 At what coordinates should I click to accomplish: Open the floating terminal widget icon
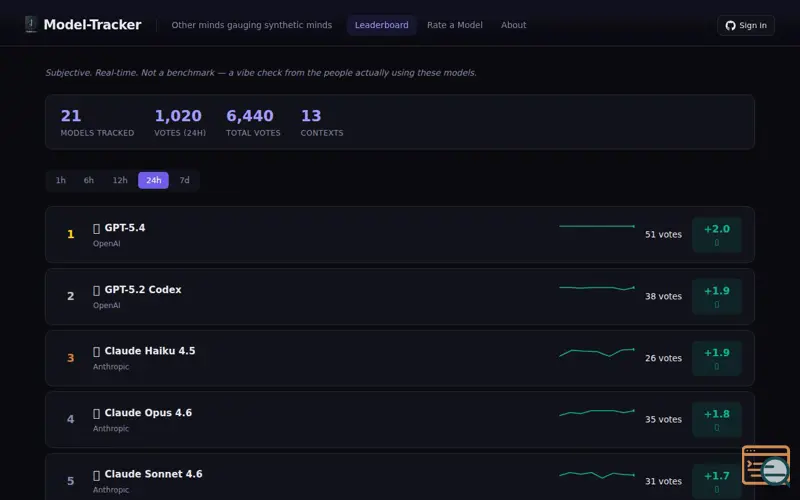pos(766,465)
